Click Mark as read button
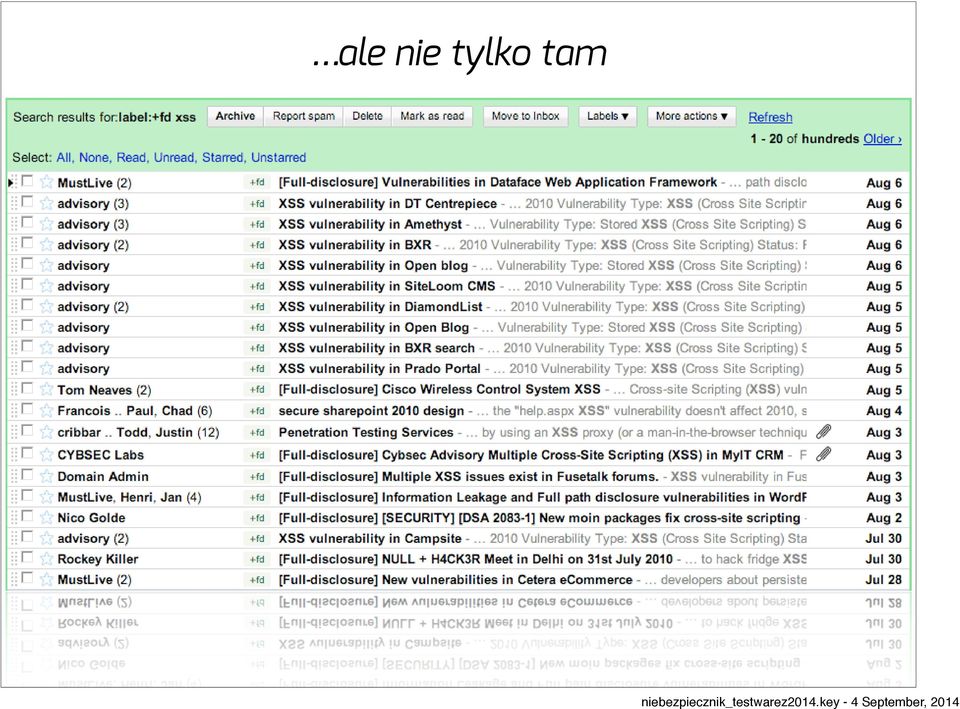 tap(432, 116)
